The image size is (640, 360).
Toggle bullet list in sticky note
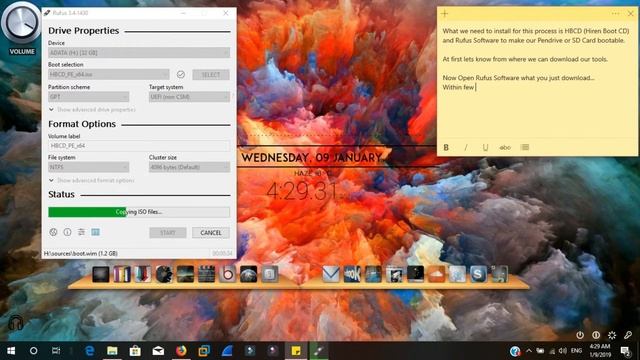point(525,147)
